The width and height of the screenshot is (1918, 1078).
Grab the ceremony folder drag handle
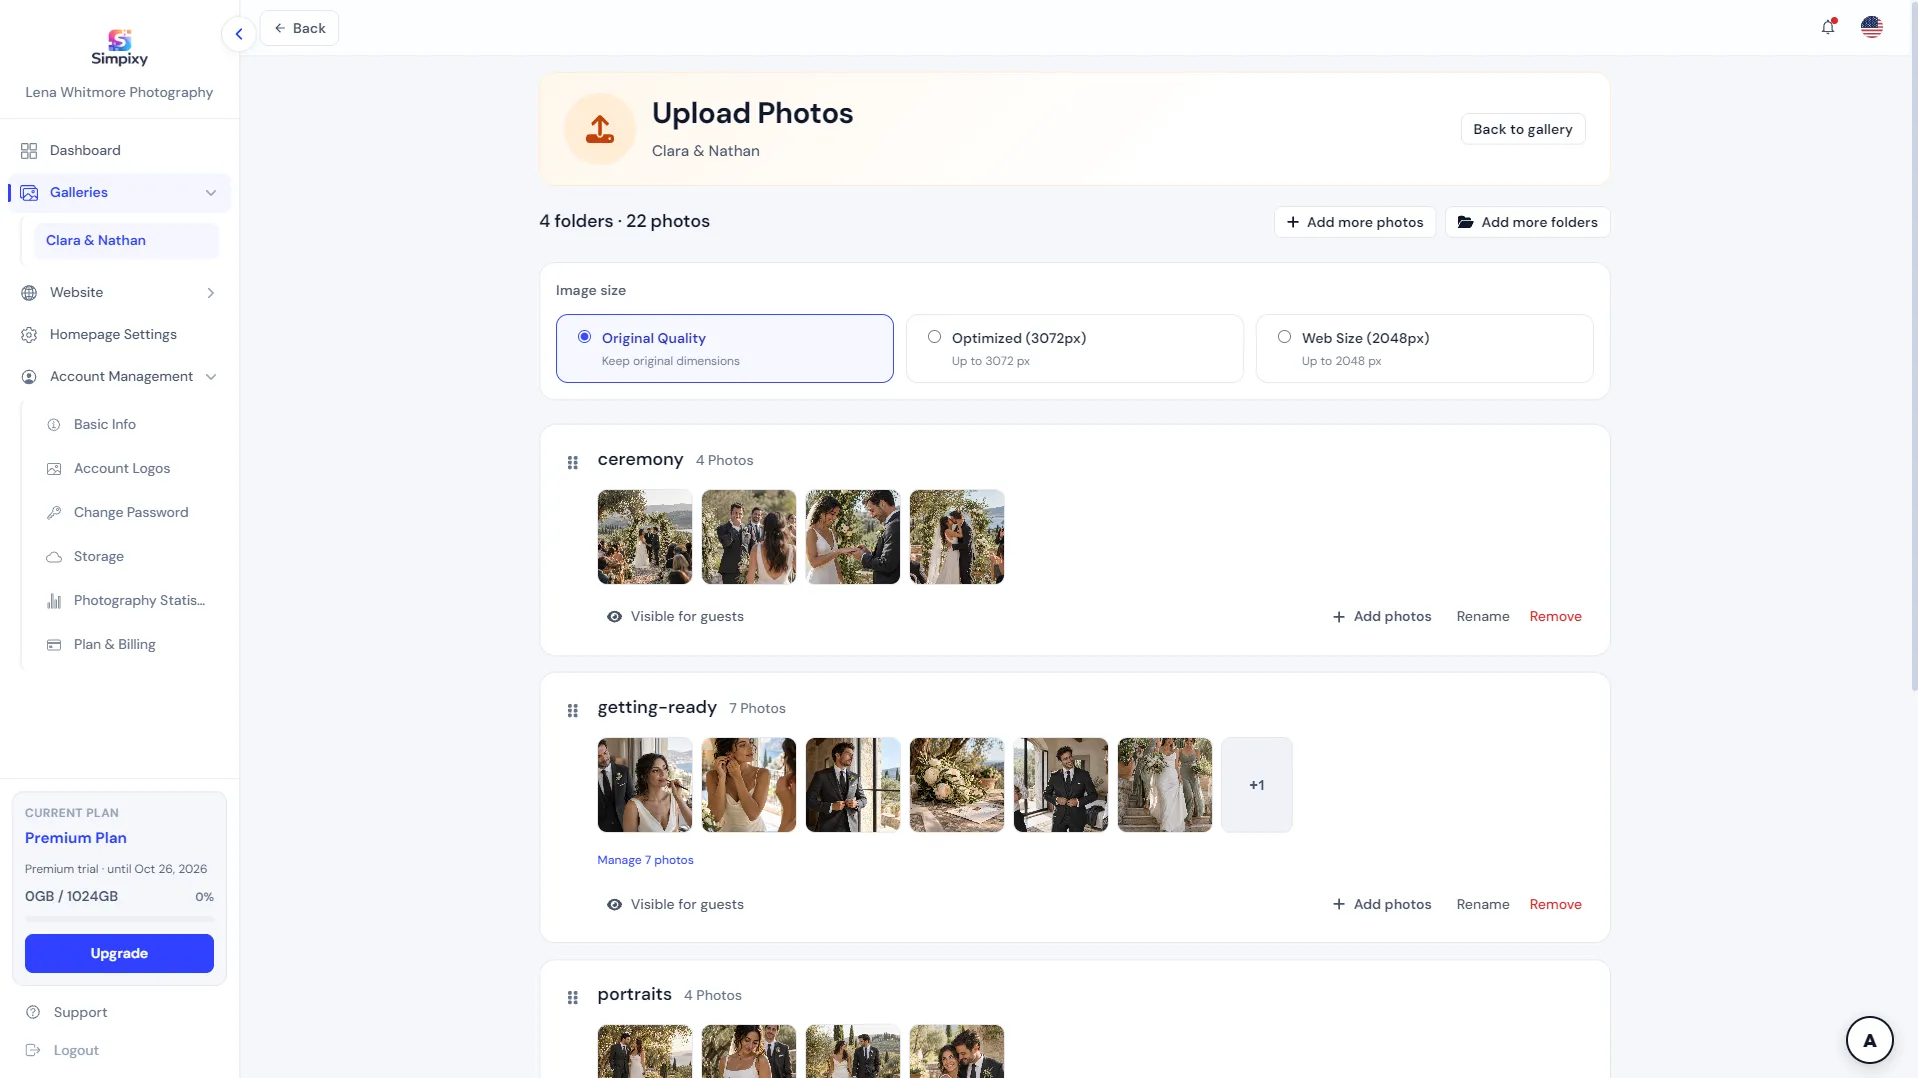[573, 462]
